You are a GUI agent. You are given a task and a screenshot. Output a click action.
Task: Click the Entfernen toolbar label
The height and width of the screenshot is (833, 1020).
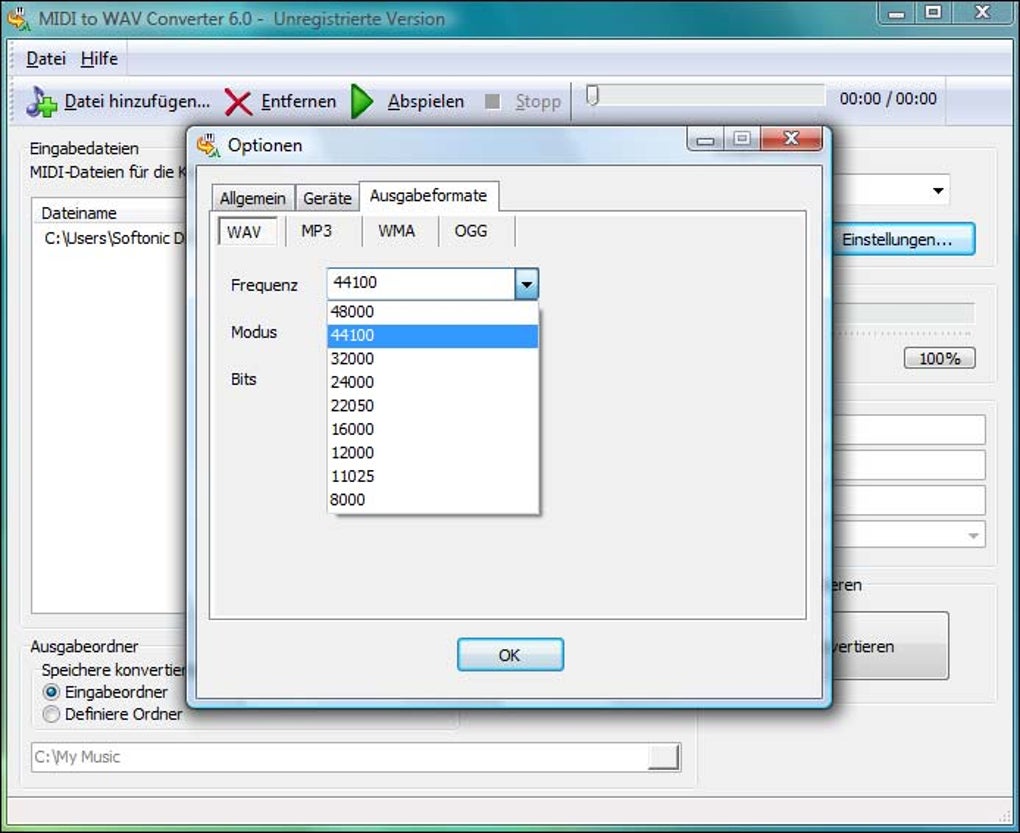(299, 101)
